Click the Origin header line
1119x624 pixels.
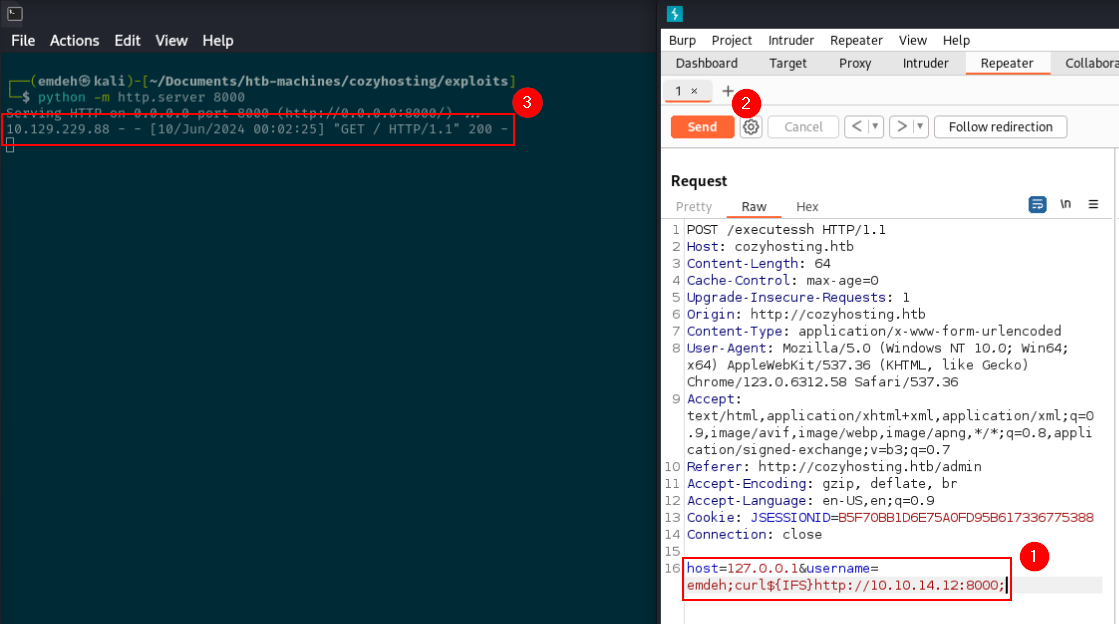tap(806, 315)
